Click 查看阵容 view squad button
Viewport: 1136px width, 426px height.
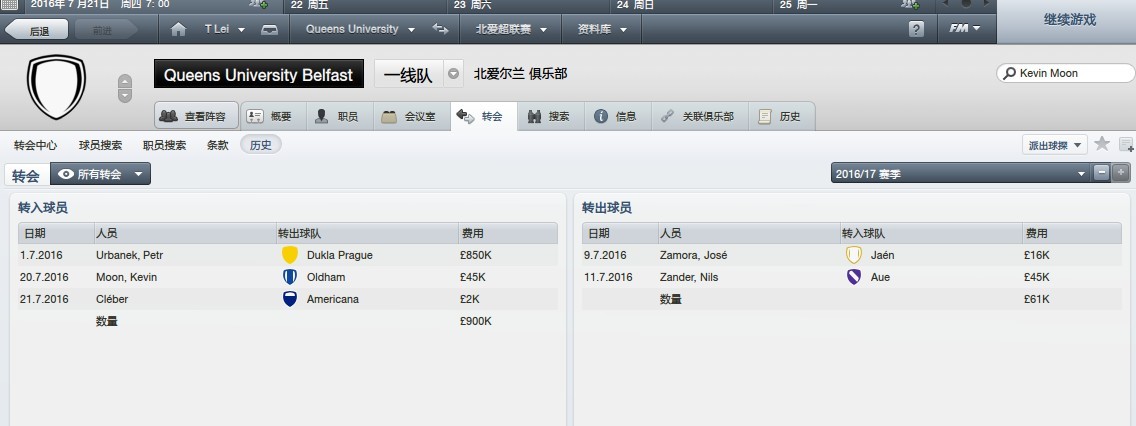tap(196, 116)
